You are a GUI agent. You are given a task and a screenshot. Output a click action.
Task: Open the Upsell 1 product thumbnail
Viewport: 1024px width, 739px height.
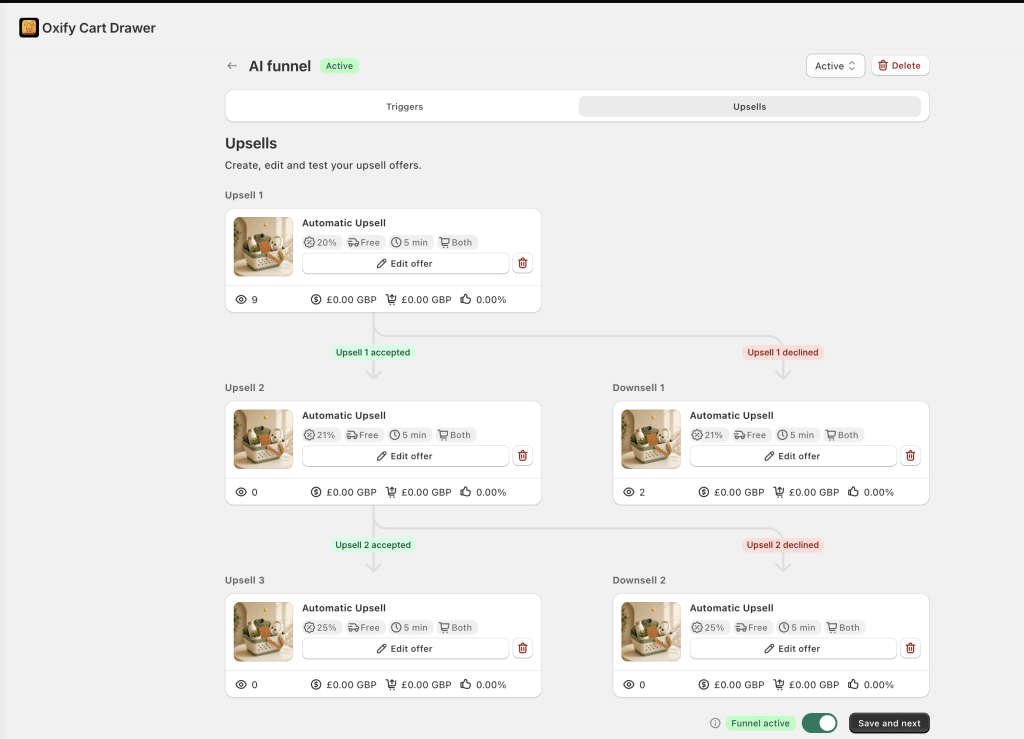[x=263, y=247]
